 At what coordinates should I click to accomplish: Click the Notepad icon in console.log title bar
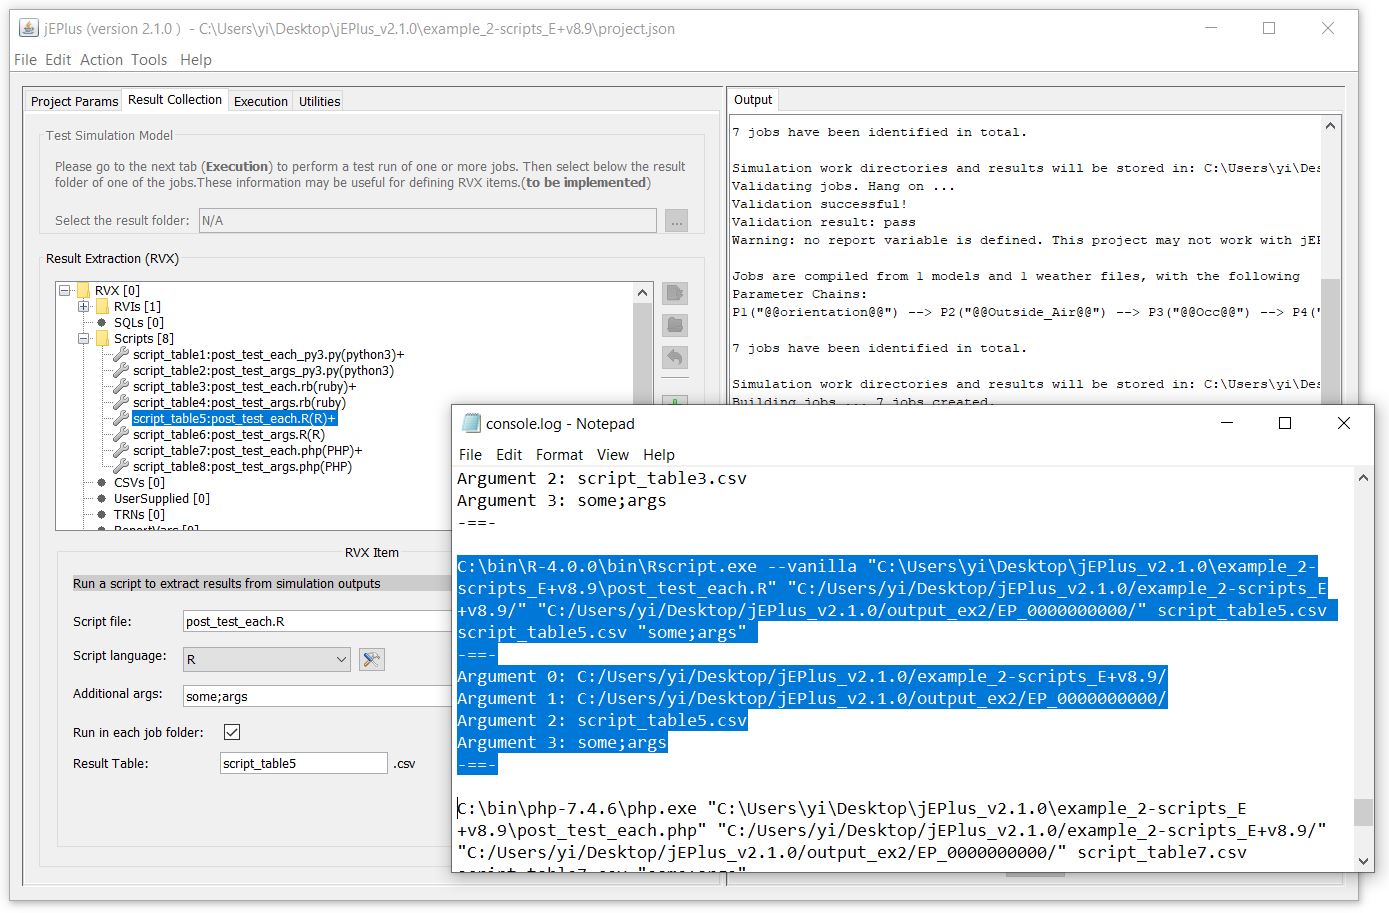pos(471,423)
